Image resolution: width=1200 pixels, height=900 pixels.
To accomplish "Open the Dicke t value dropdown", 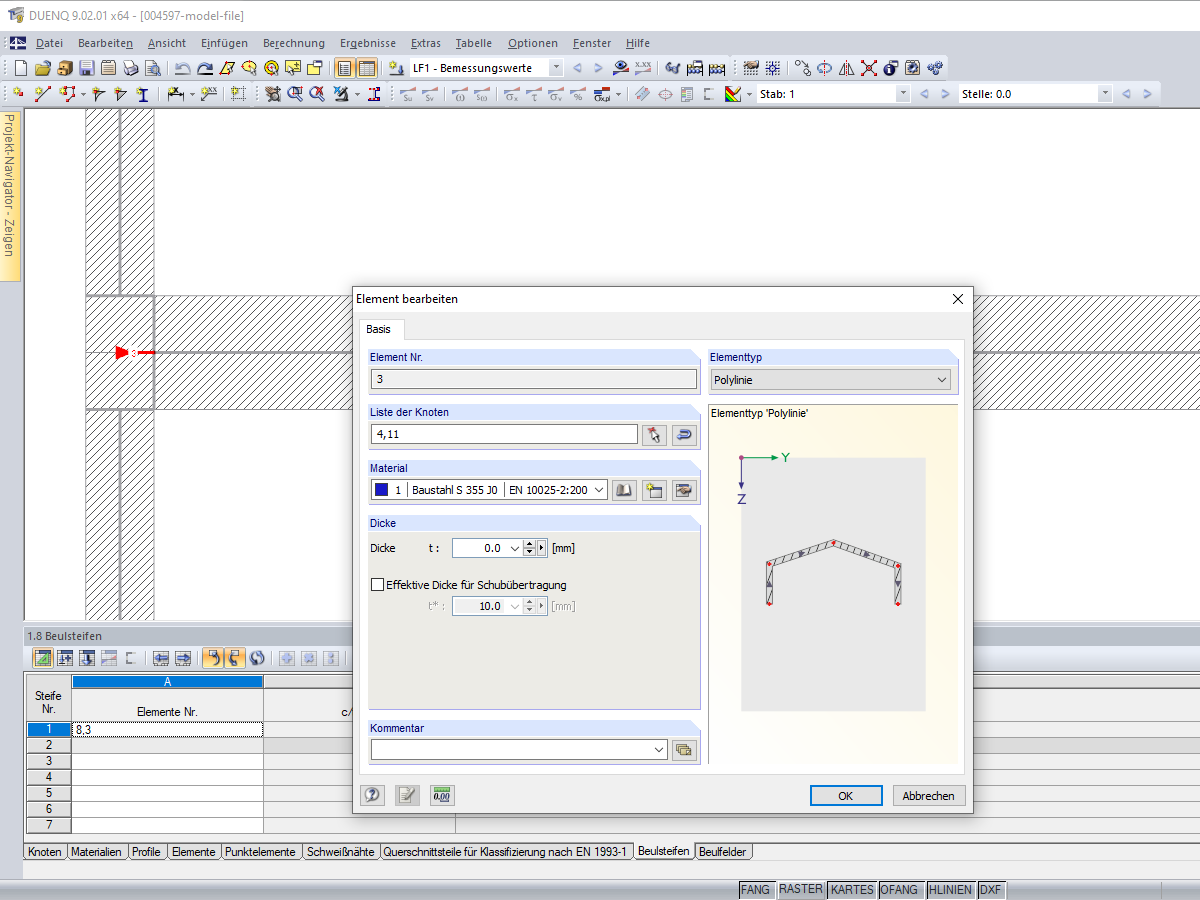I will pos(515,548).
